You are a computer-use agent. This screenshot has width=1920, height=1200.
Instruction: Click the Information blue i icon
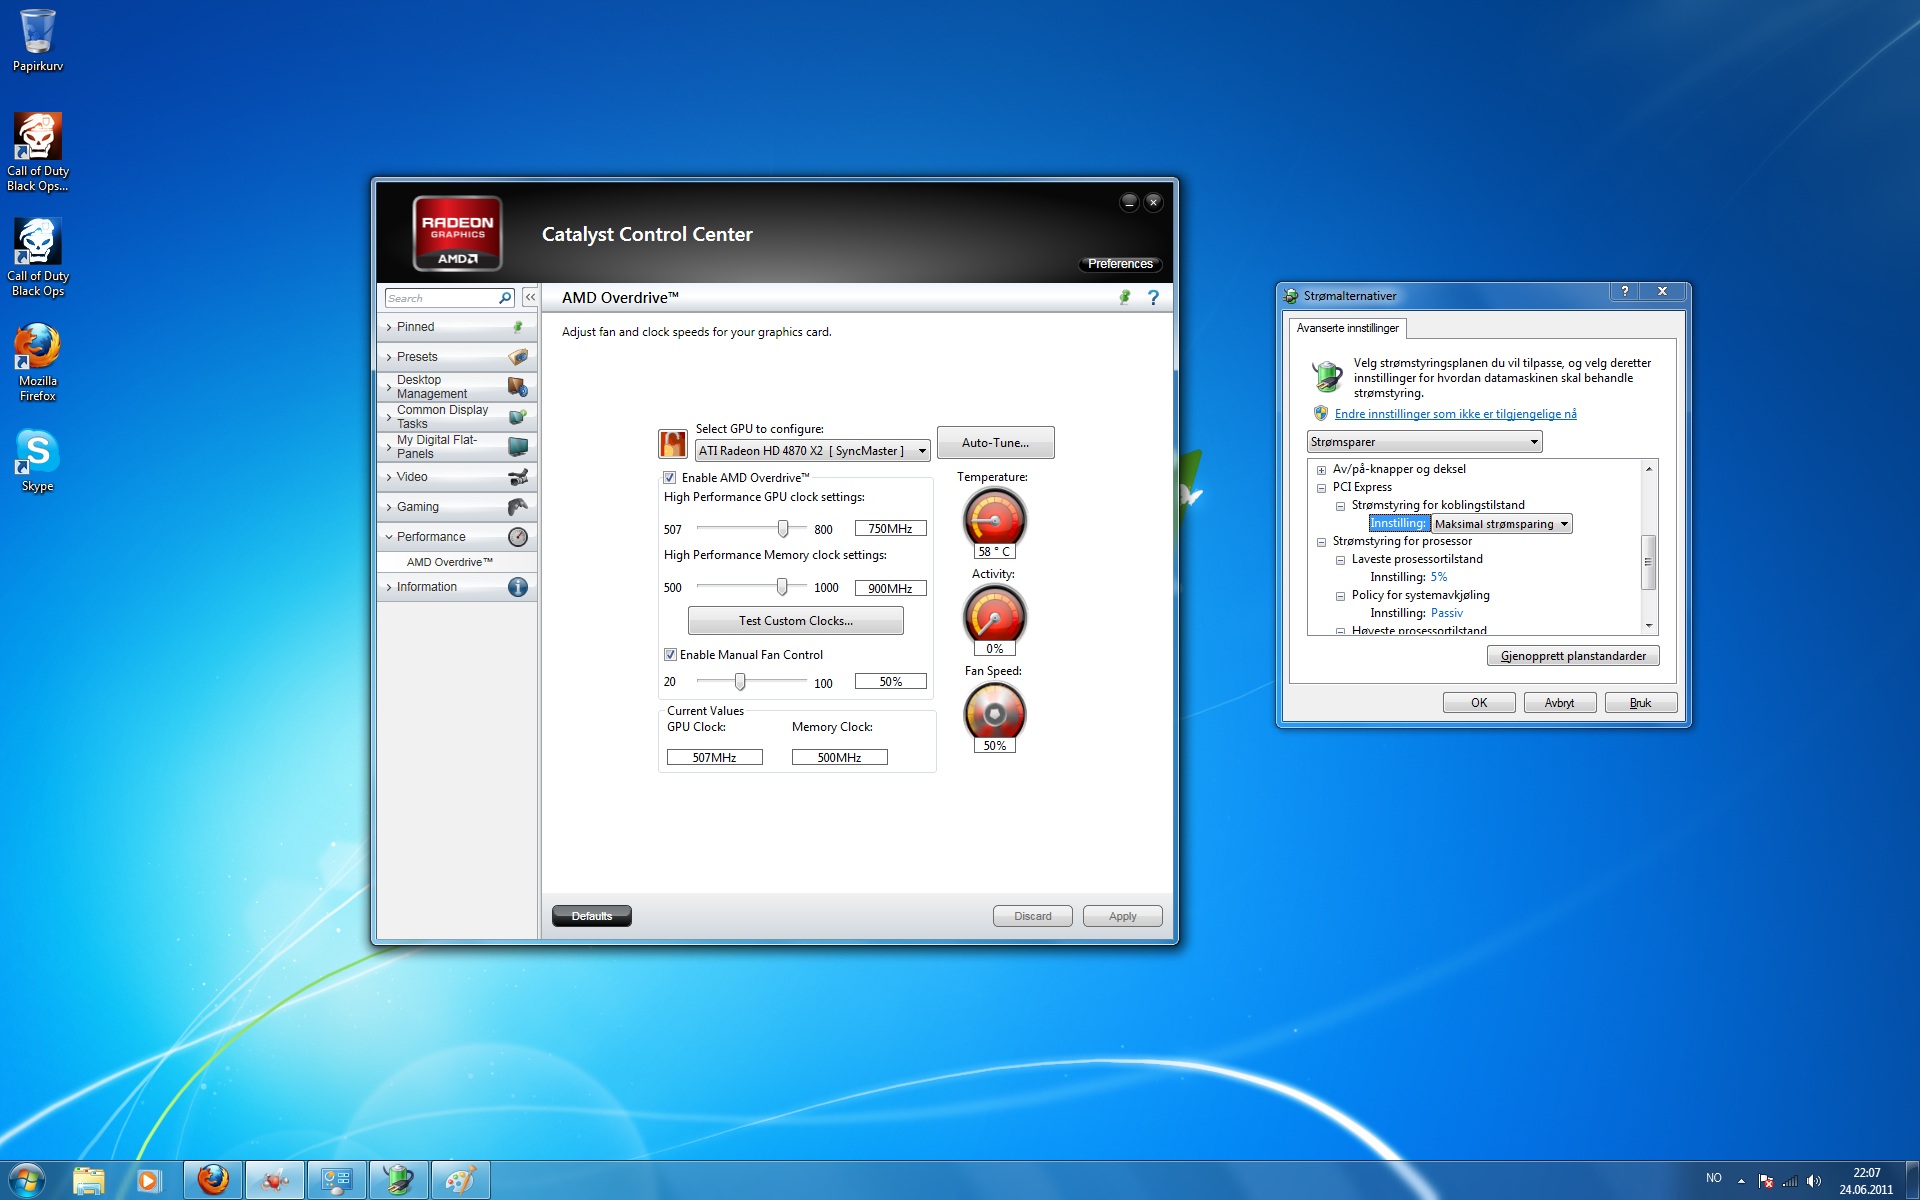point(518,587)
